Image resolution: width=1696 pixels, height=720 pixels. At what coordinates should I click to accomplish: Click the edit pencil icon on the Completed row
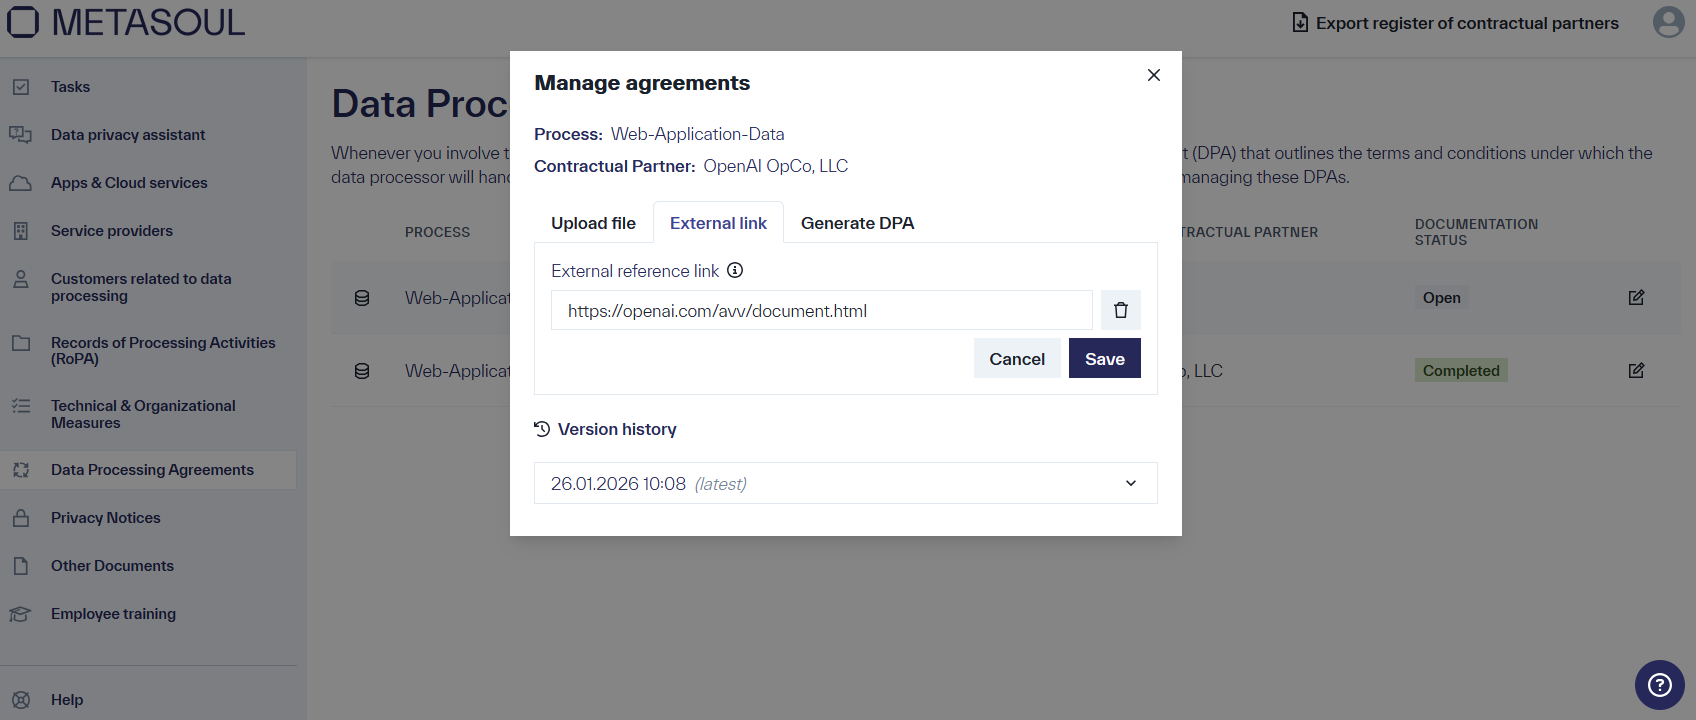(1636, 370)
